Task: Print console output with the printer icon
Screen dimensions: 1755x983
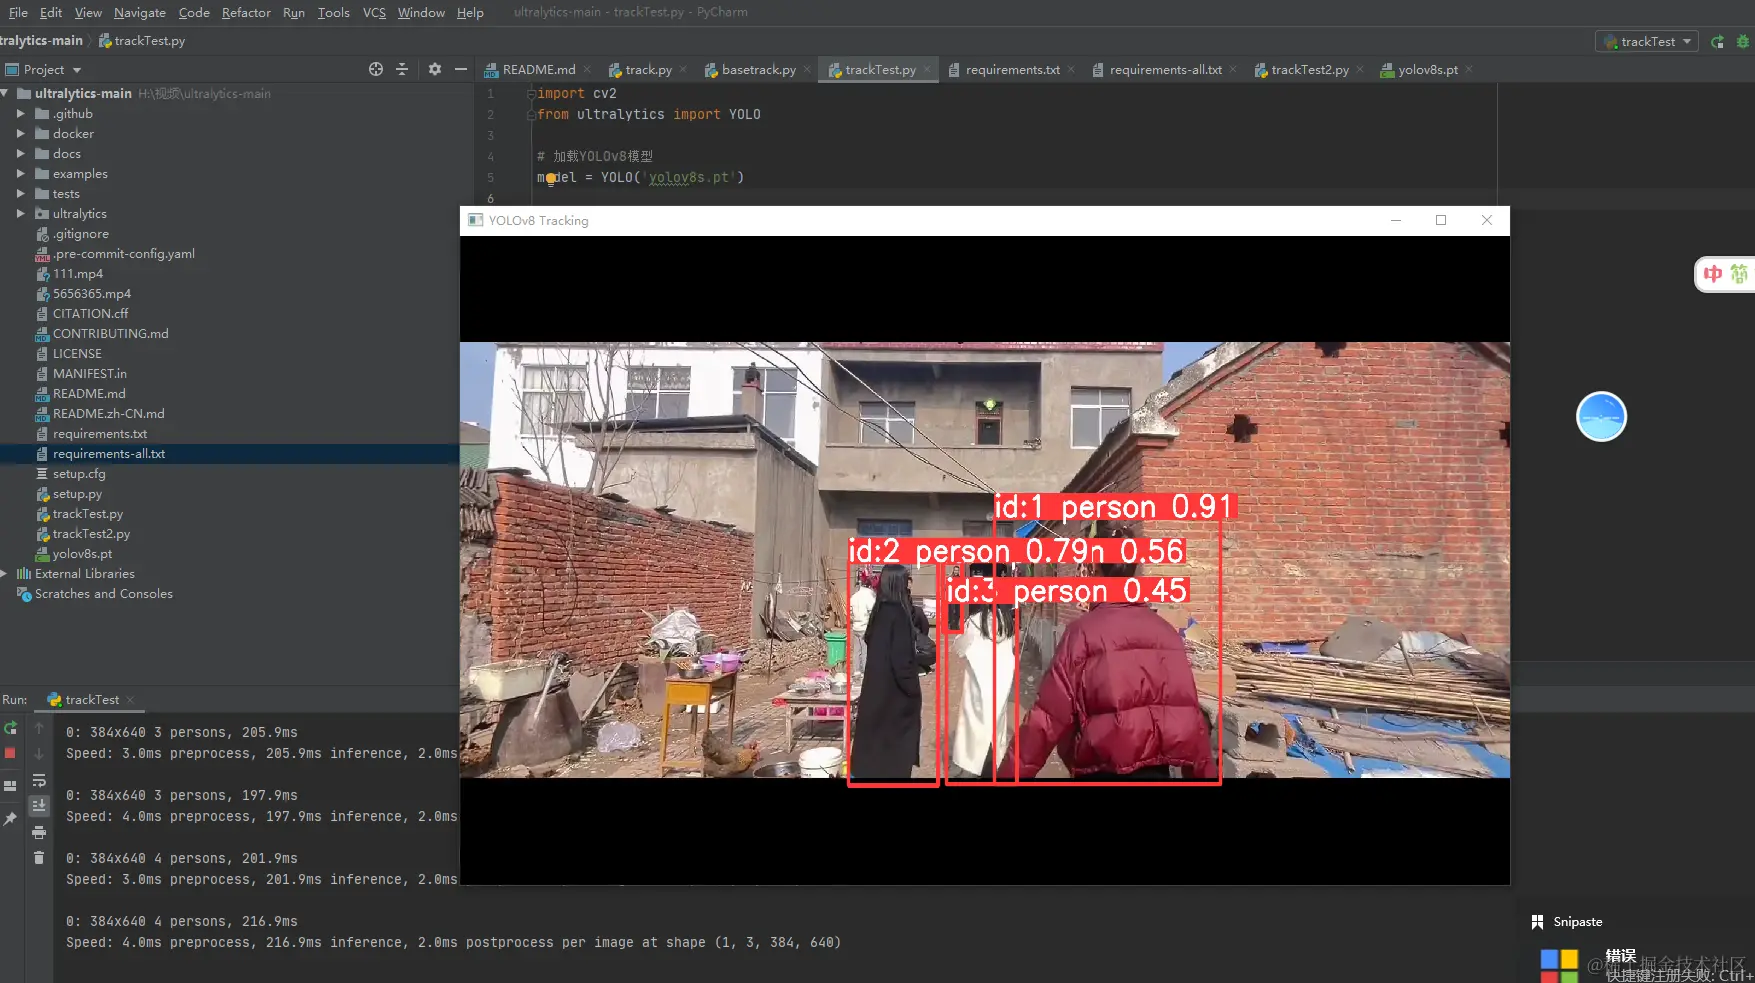Action: (x=39, y=832)
